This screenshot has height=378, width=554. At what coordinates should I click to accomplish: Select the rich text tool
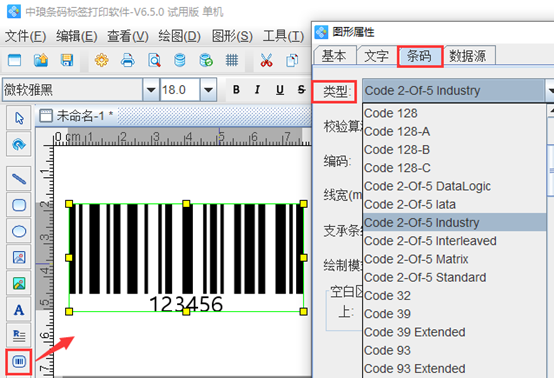pyautogui.click(x=19, y=335)
